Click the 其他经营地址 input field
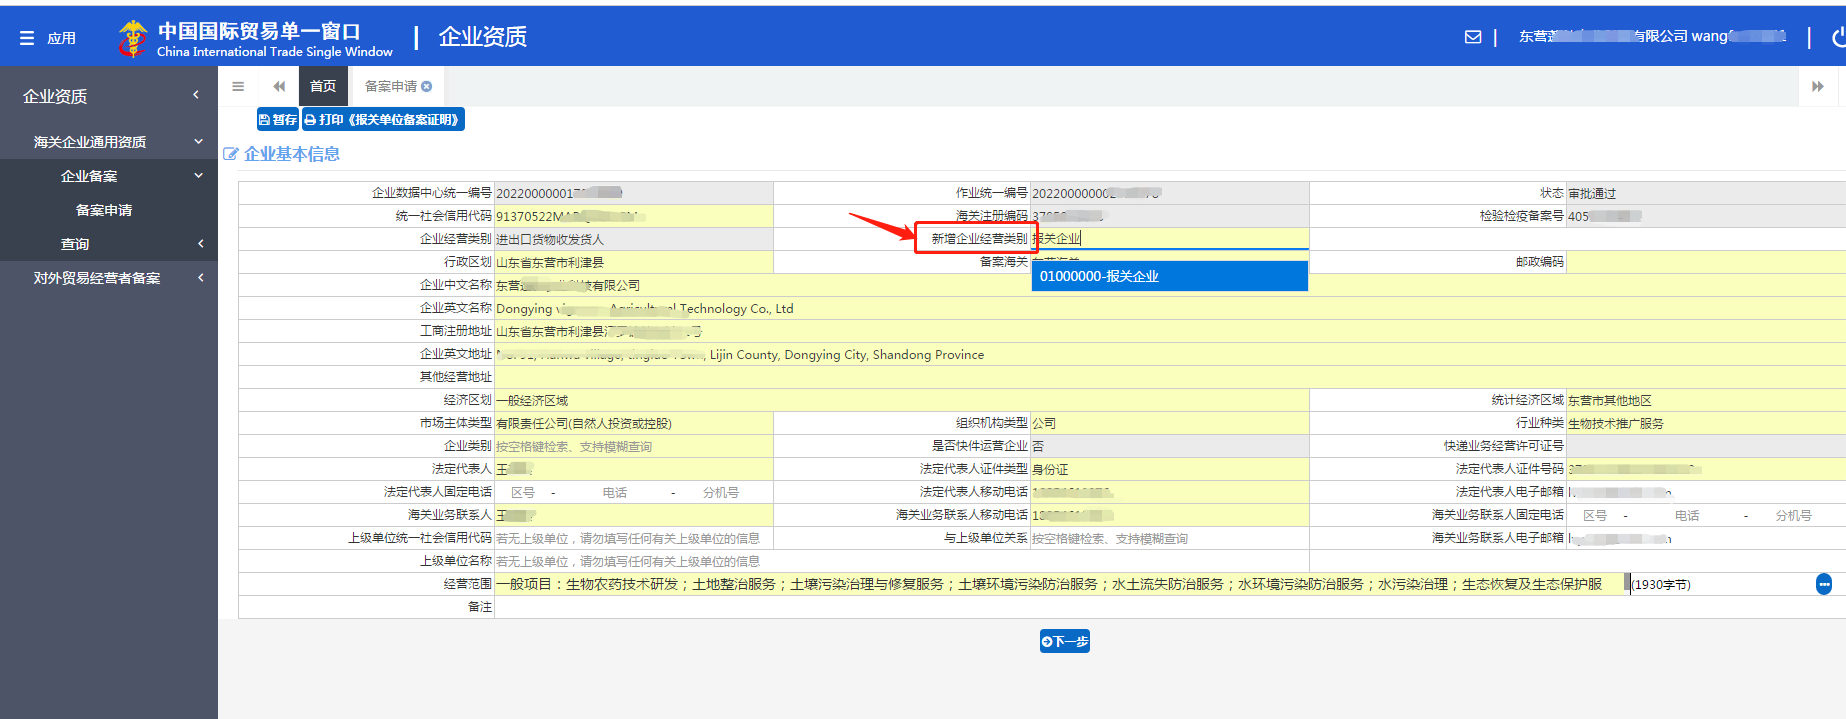Viewport: 1846px width, 719px height. coord(1170,377)
